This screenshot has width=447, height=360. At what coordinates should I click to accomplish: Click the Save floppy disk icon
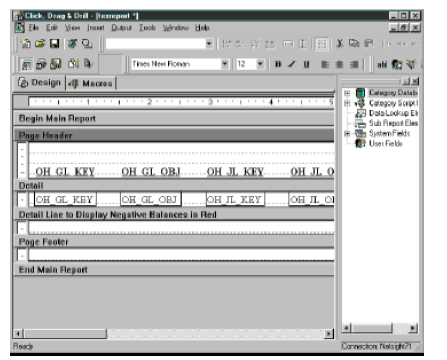point(54,44)
